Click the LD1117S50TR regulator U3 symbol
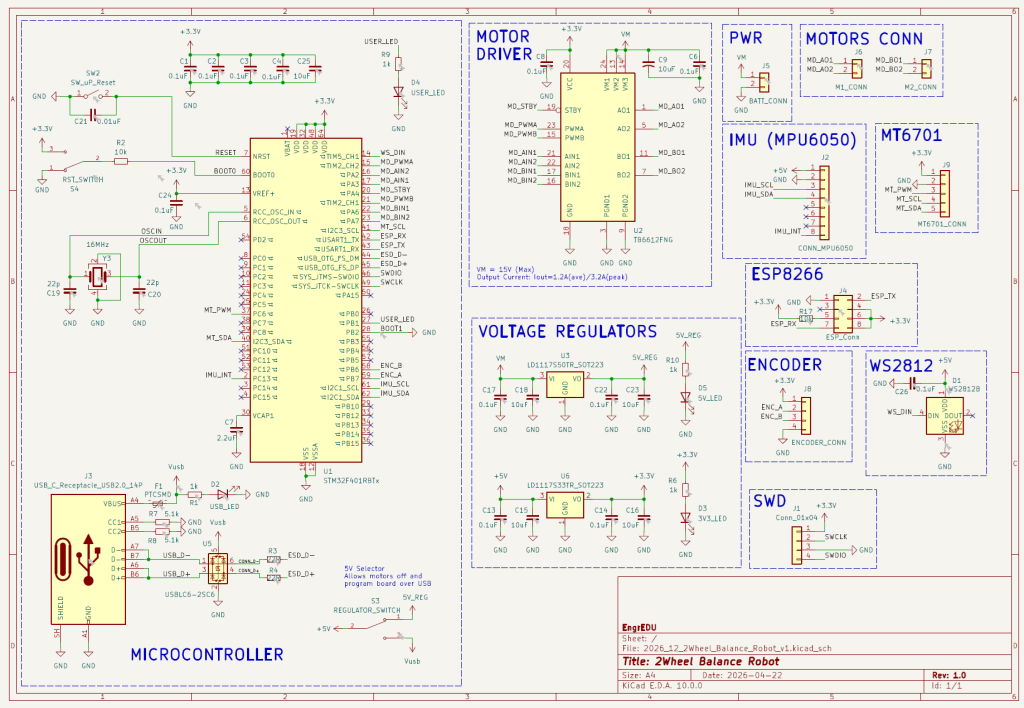This screenshot has width=1024, height=708. click(x=565, y=385)
